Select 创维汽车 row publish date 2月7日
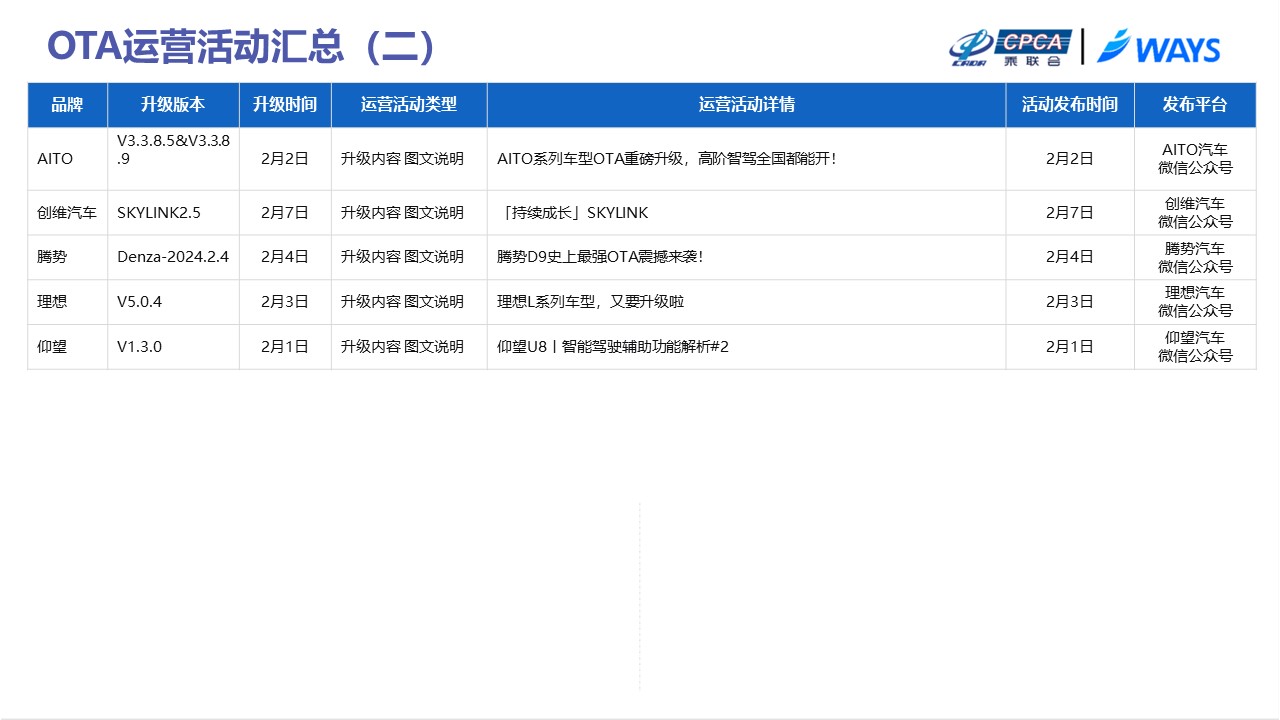1280x720 pixels. coord(1070,213)
